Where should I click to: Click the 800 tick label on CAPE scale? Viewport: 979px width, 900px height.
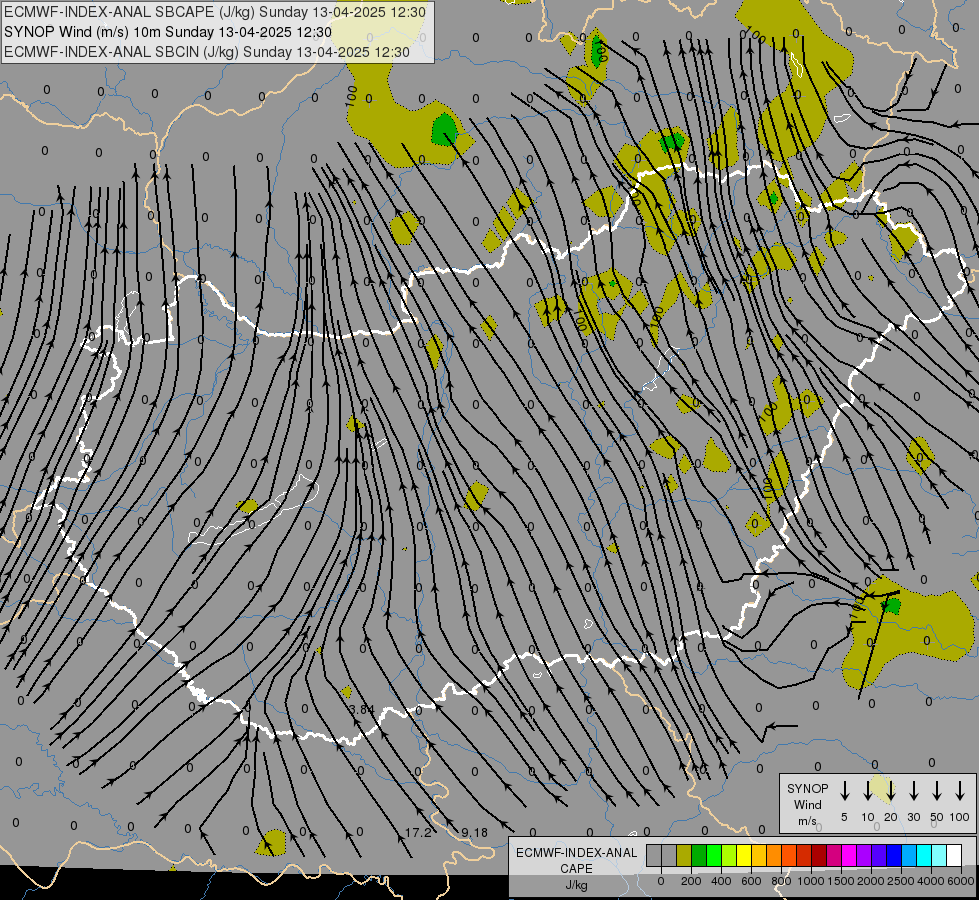pyautogui.click(x=781, y=881)
